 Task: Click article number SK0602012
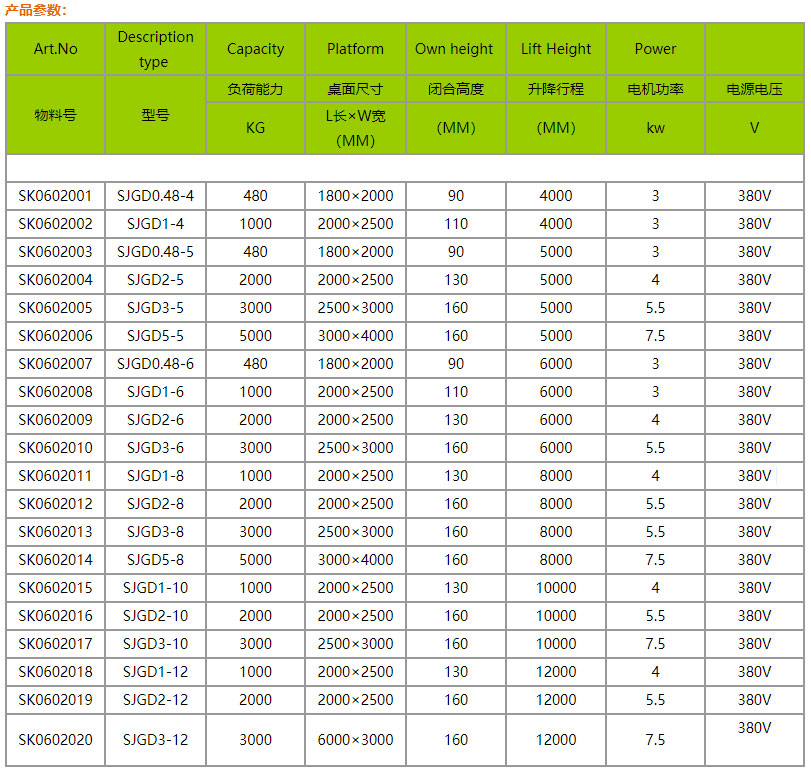55,503
